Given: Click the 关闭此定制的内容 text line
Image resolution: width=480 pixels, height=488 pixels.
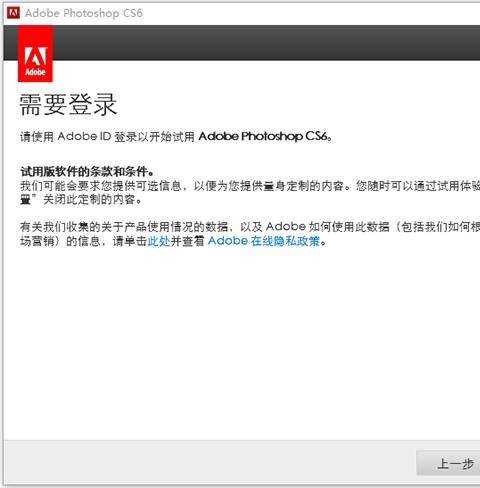Looking at the screenshot, I should [81, 200].
